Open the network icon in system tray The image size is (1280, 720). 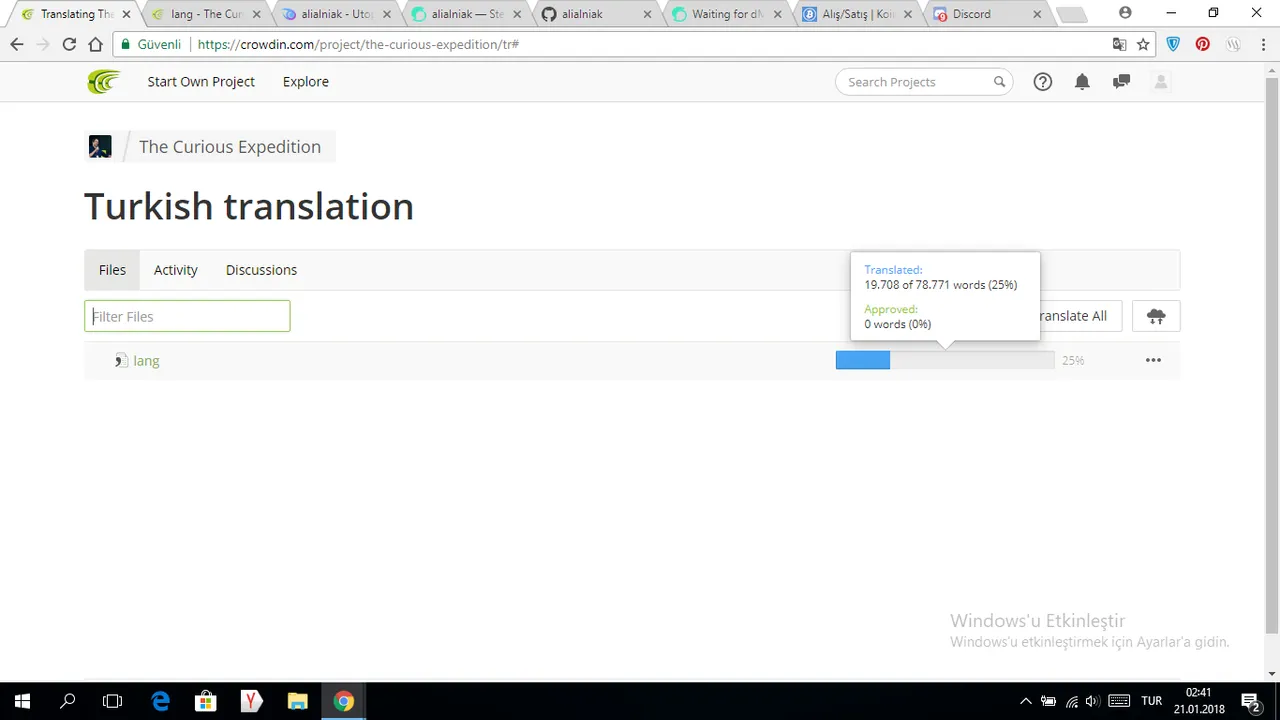click(1071, 701)
